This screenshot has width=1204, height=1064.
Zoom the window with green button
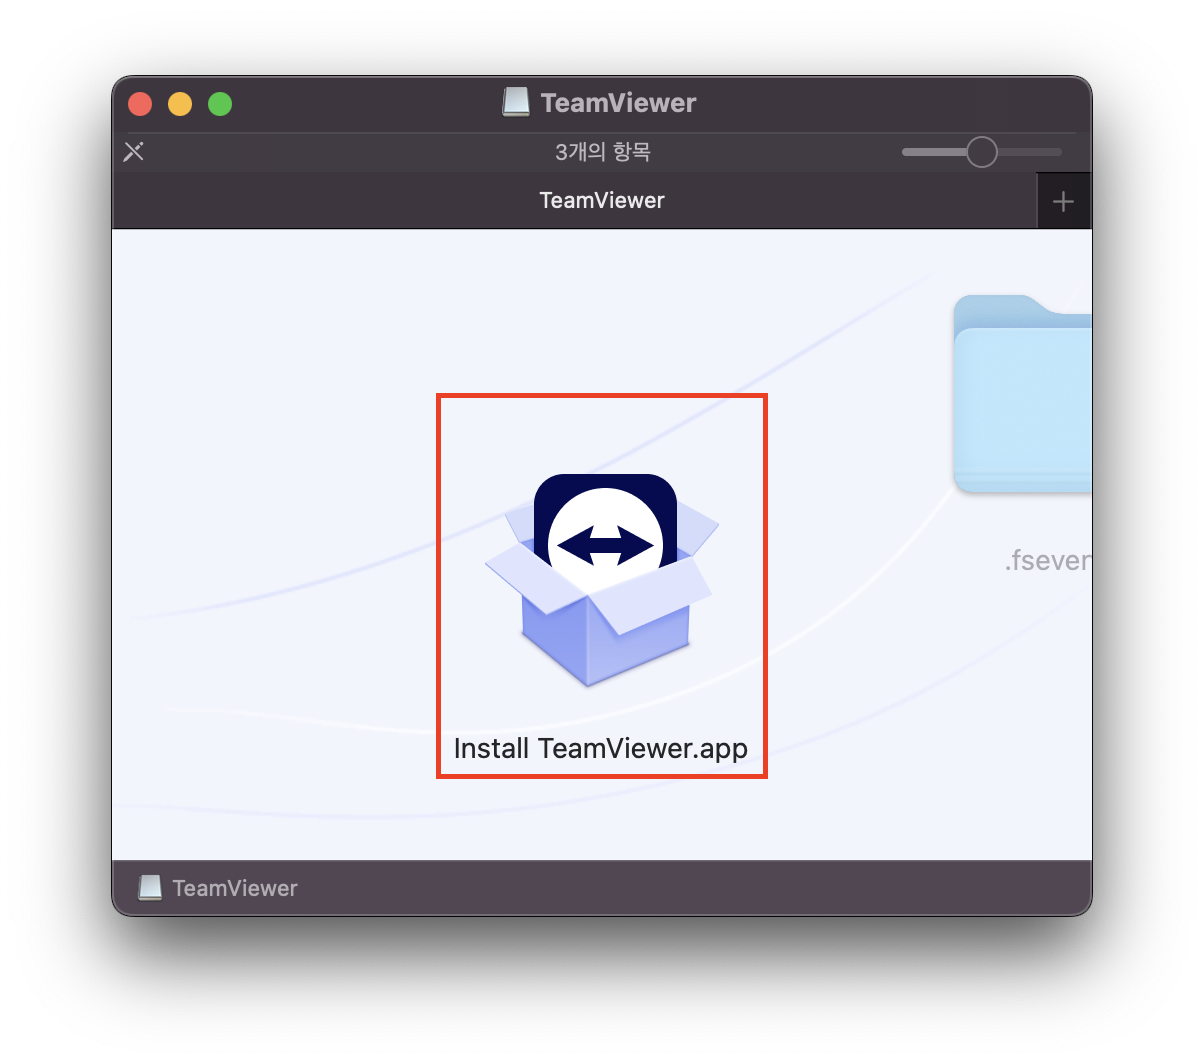tap(220, 104)
